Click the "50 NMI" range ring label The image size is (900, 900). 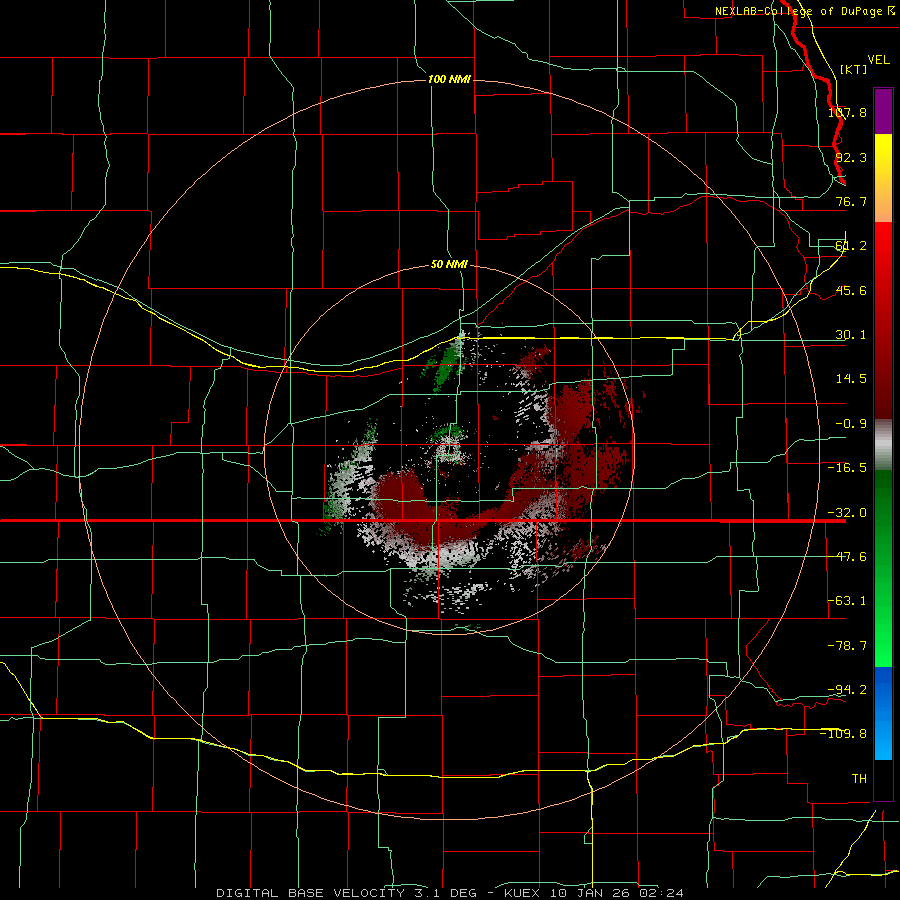tap(449, 265)
